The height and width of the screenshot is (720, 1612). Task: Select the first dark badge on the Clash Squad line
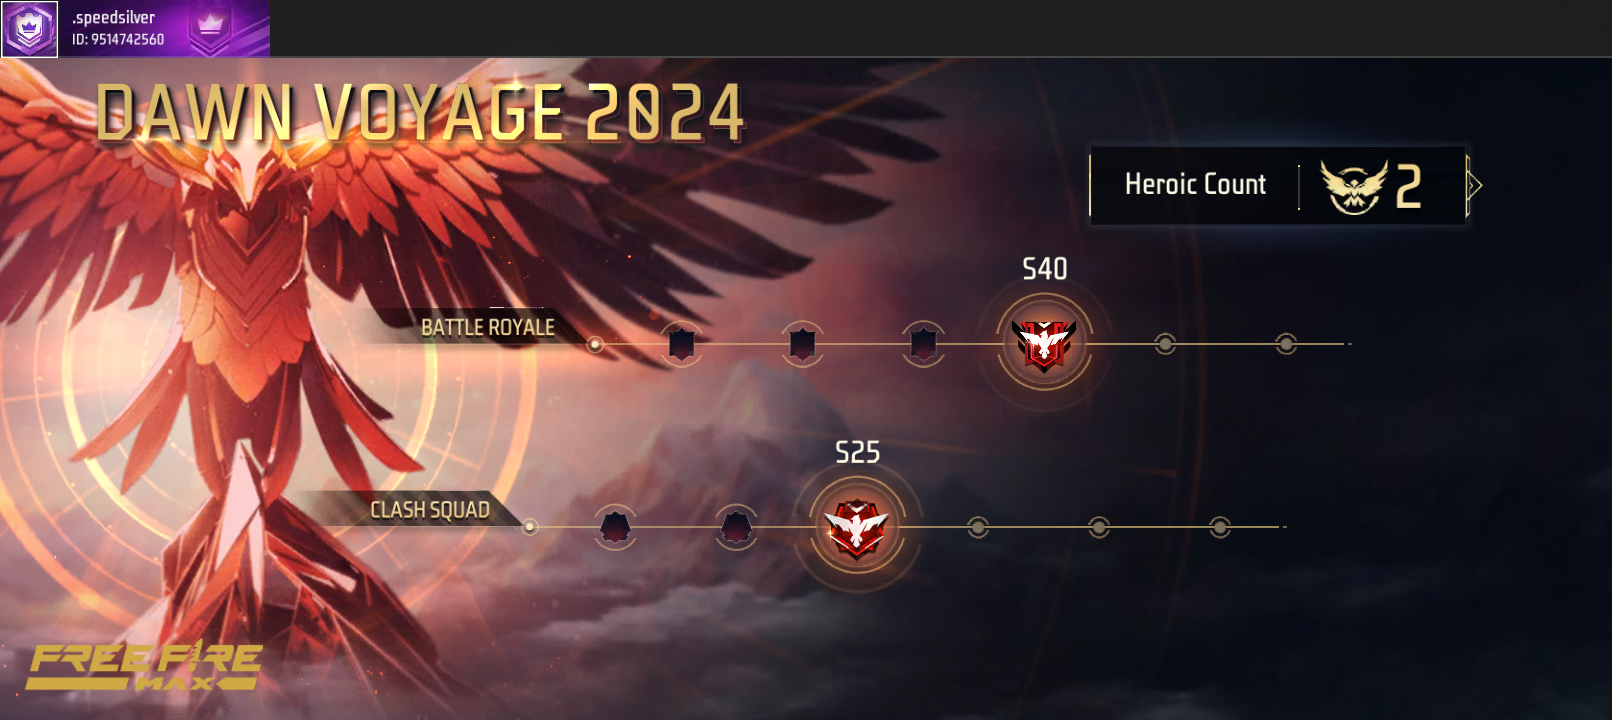pyautogui.click(x=615, y=527)
